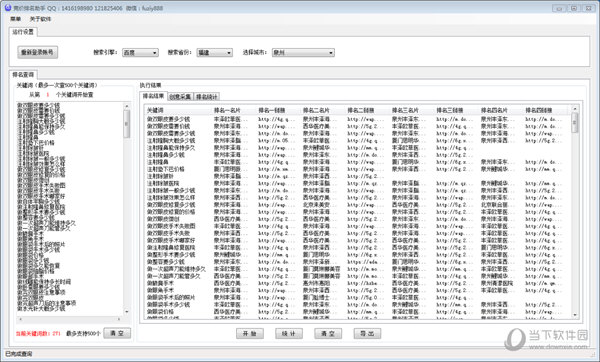
Task: Click the 排名四链接 column header
Action: tap(546, 110)
